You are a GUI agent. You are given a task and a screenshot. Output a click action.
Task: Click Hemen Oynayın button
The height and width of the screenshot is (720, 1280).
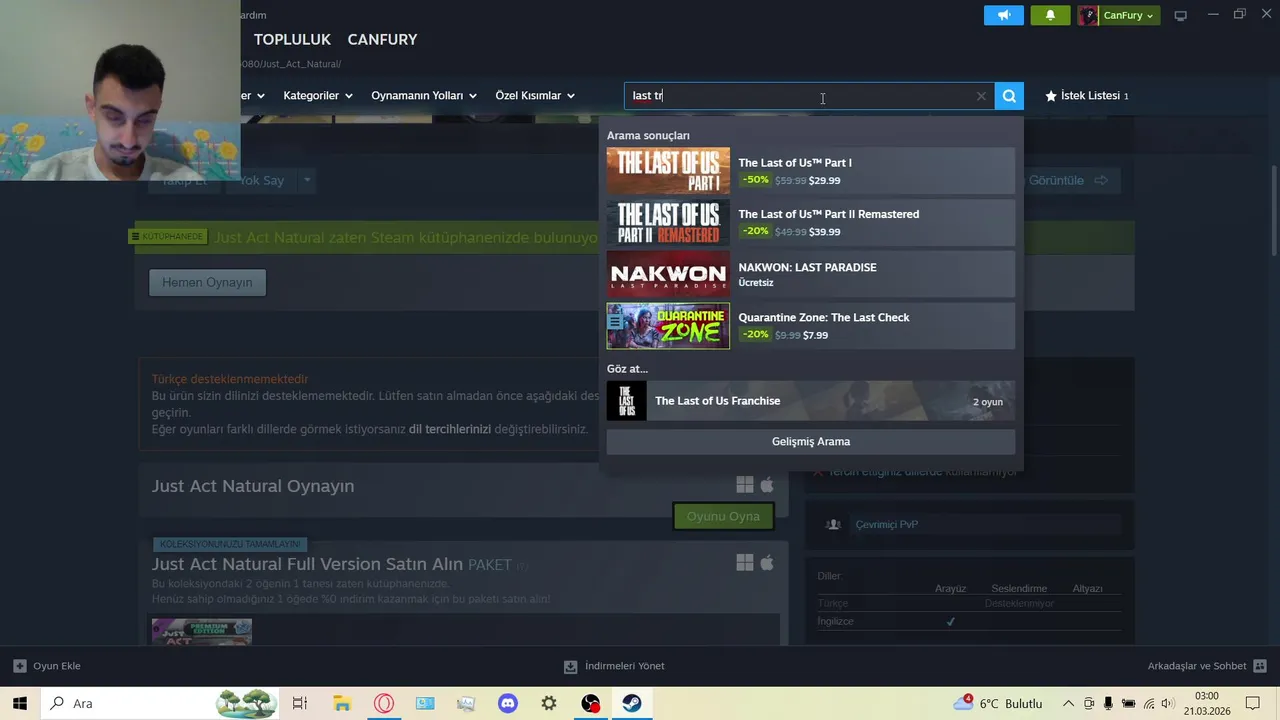[207, 282]
